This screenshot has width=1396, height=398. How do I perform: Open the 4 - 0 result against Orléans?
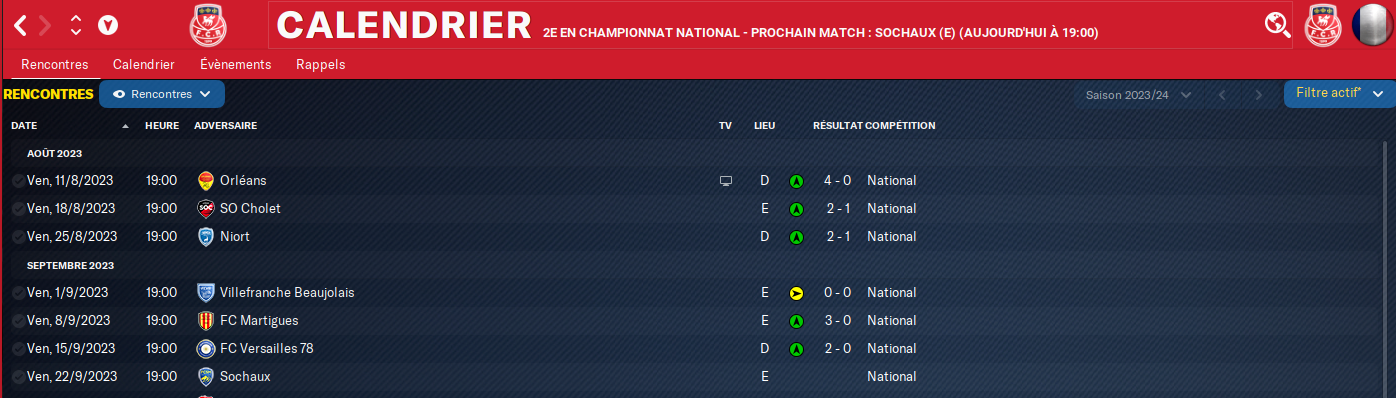(836, 181)
